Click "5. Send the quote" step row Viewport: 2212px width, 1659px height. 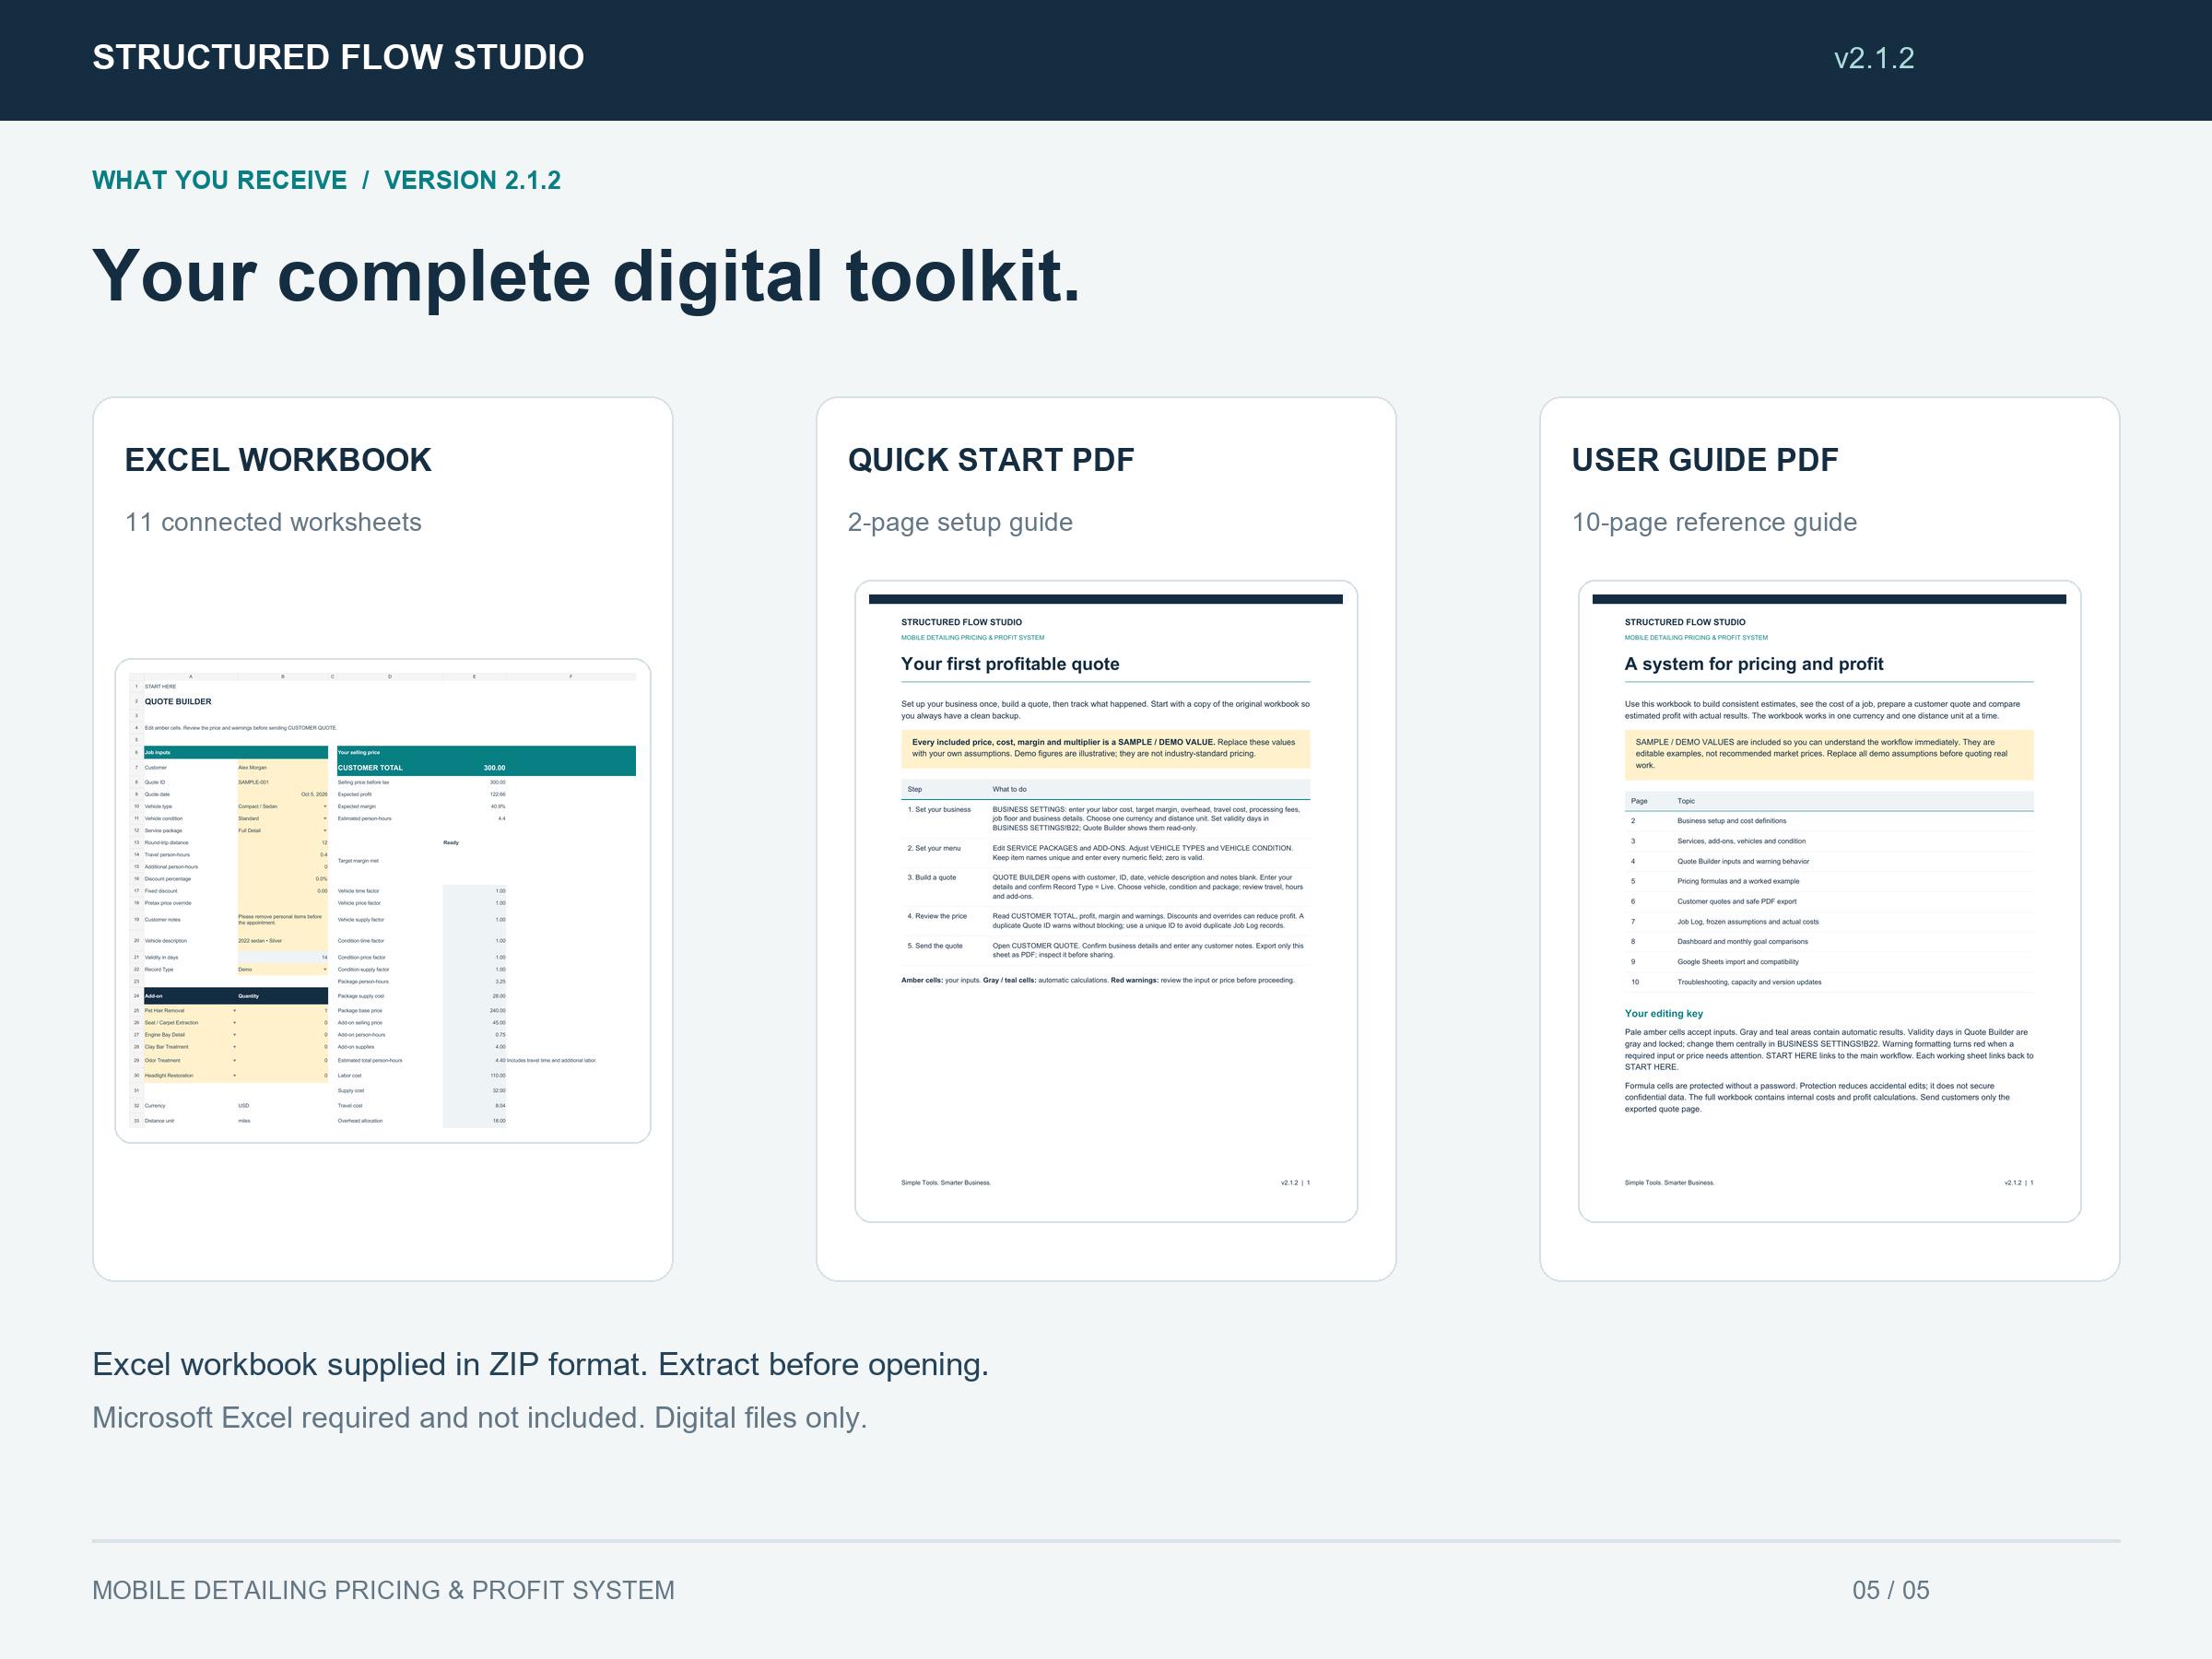(x=1106, y=950)
